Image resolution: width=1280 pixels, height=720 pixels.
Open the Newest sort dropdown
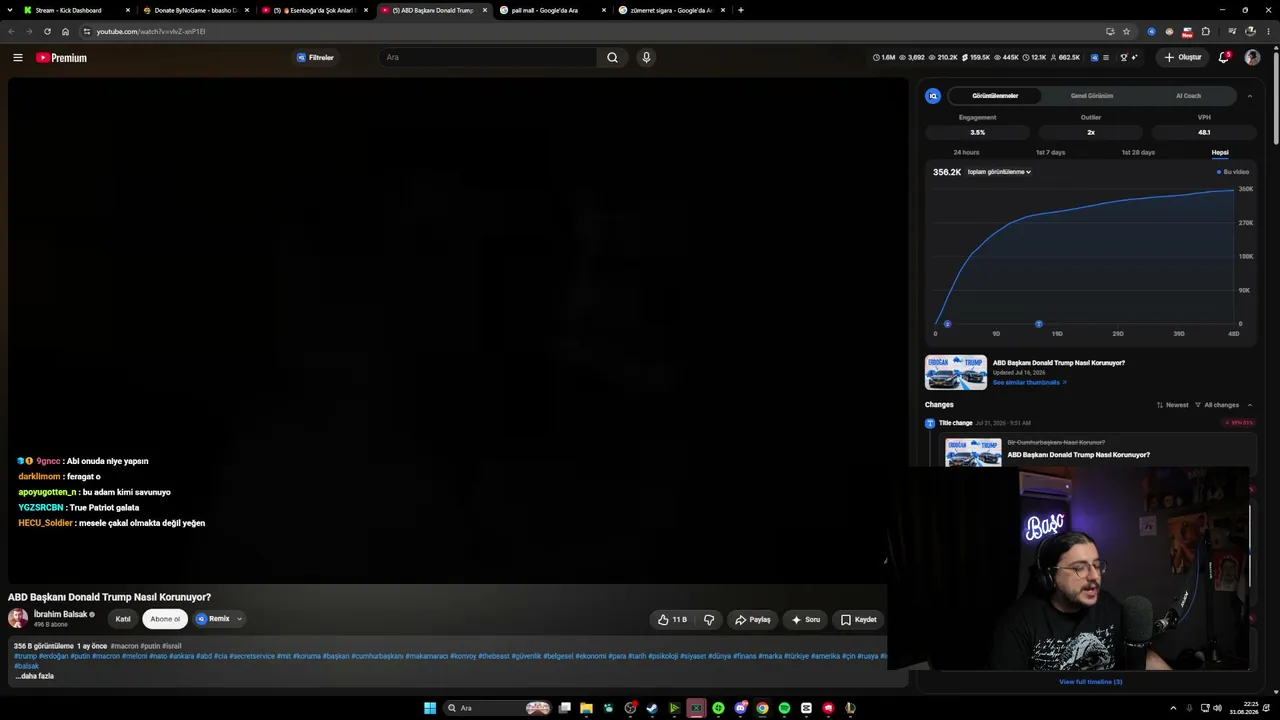click(1172, 405)
